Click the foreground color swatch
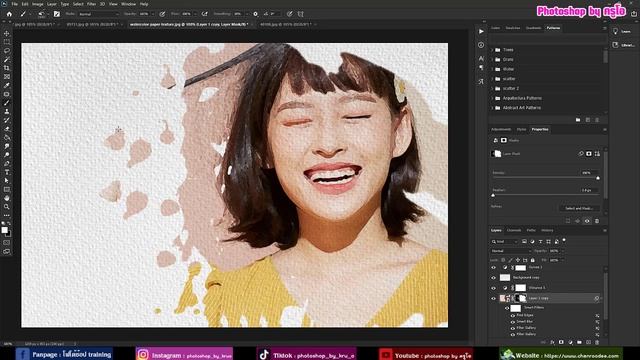 [x=4, y=230]
